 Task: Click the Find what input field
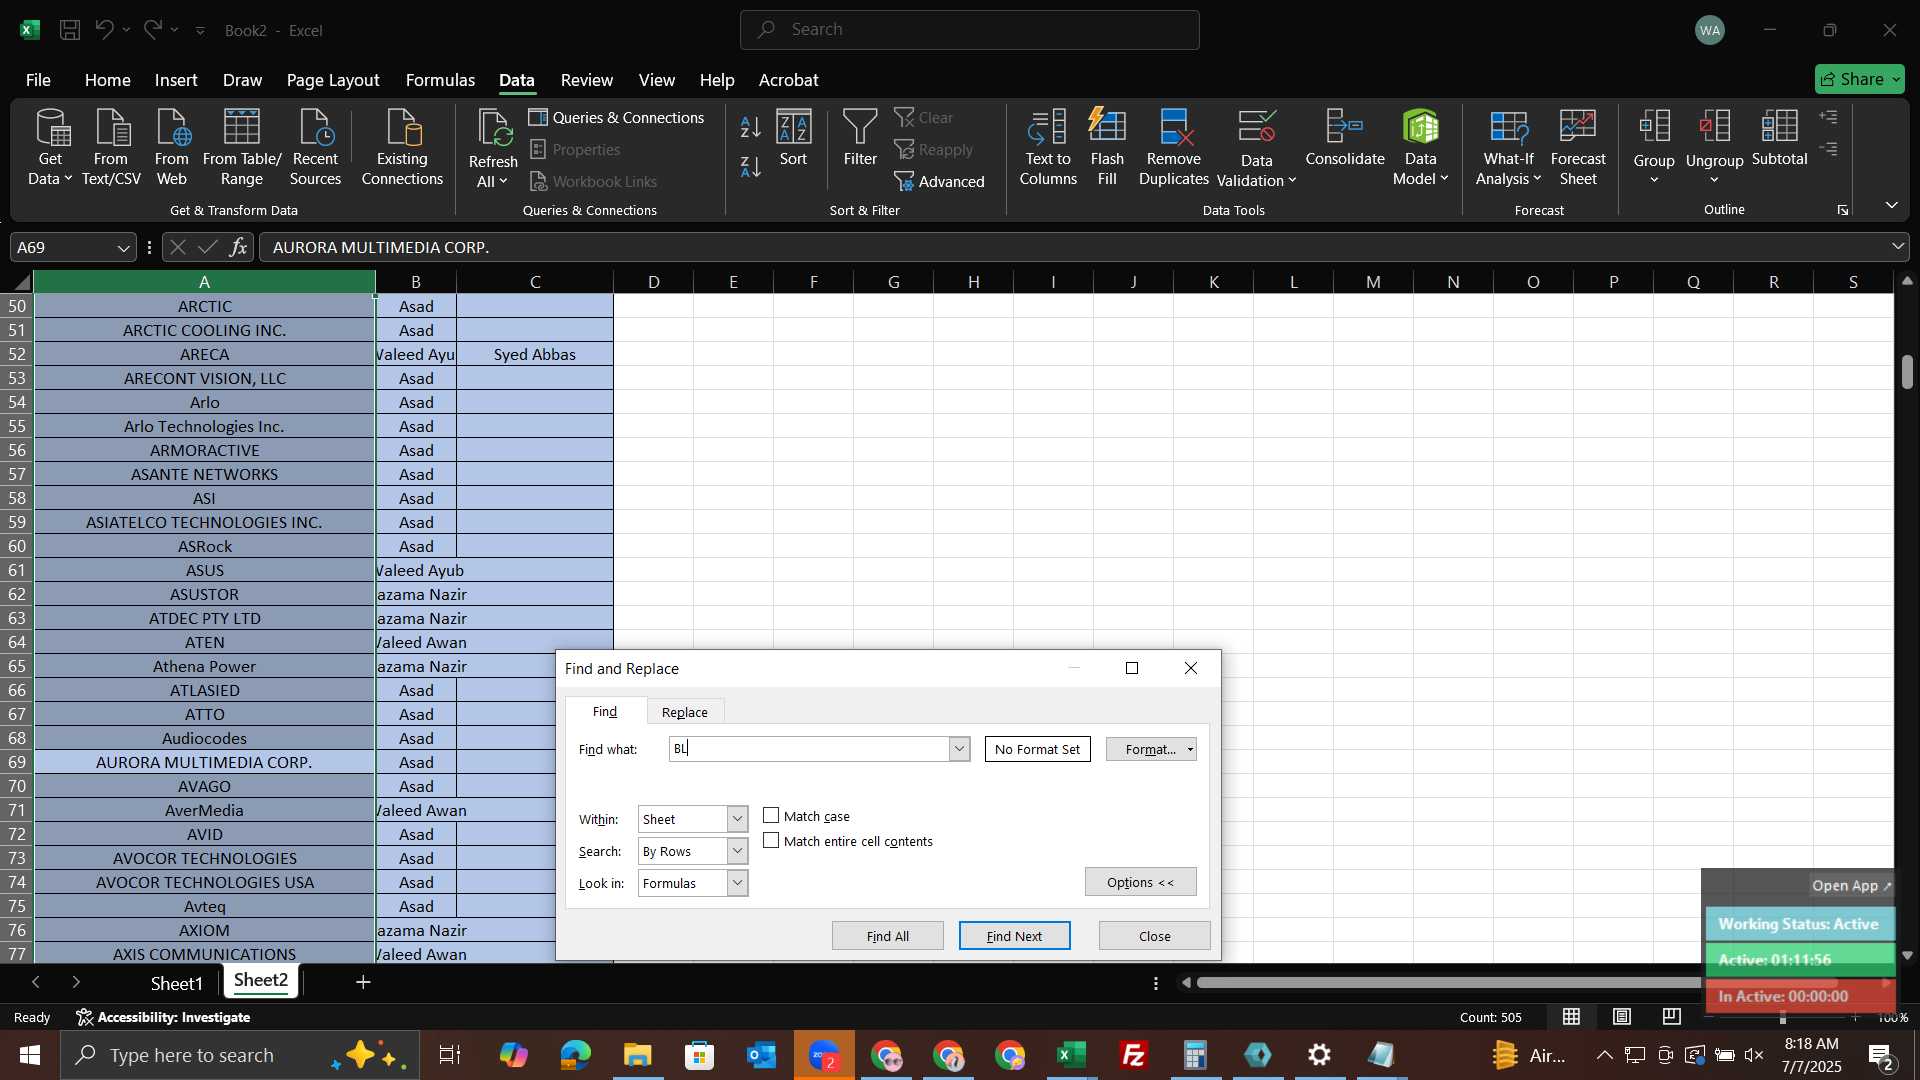(808, 749)
